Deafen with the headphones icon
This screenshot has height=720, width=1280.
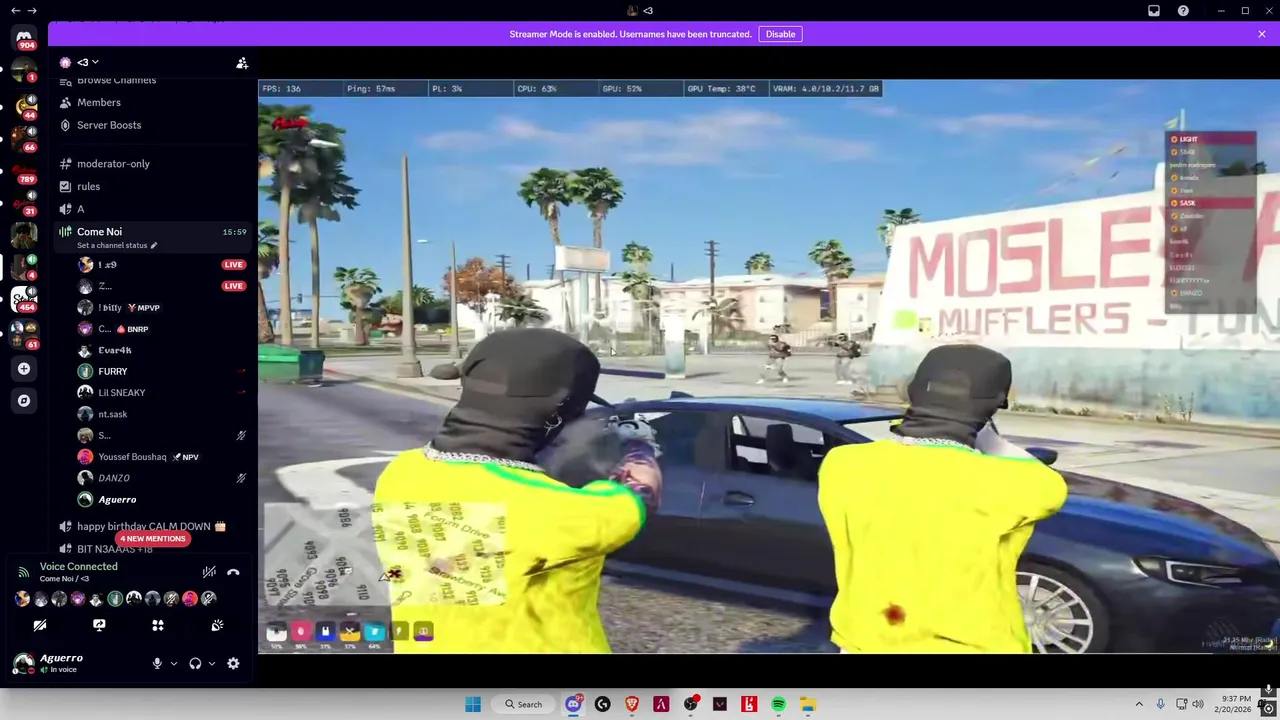coord(195,663)
